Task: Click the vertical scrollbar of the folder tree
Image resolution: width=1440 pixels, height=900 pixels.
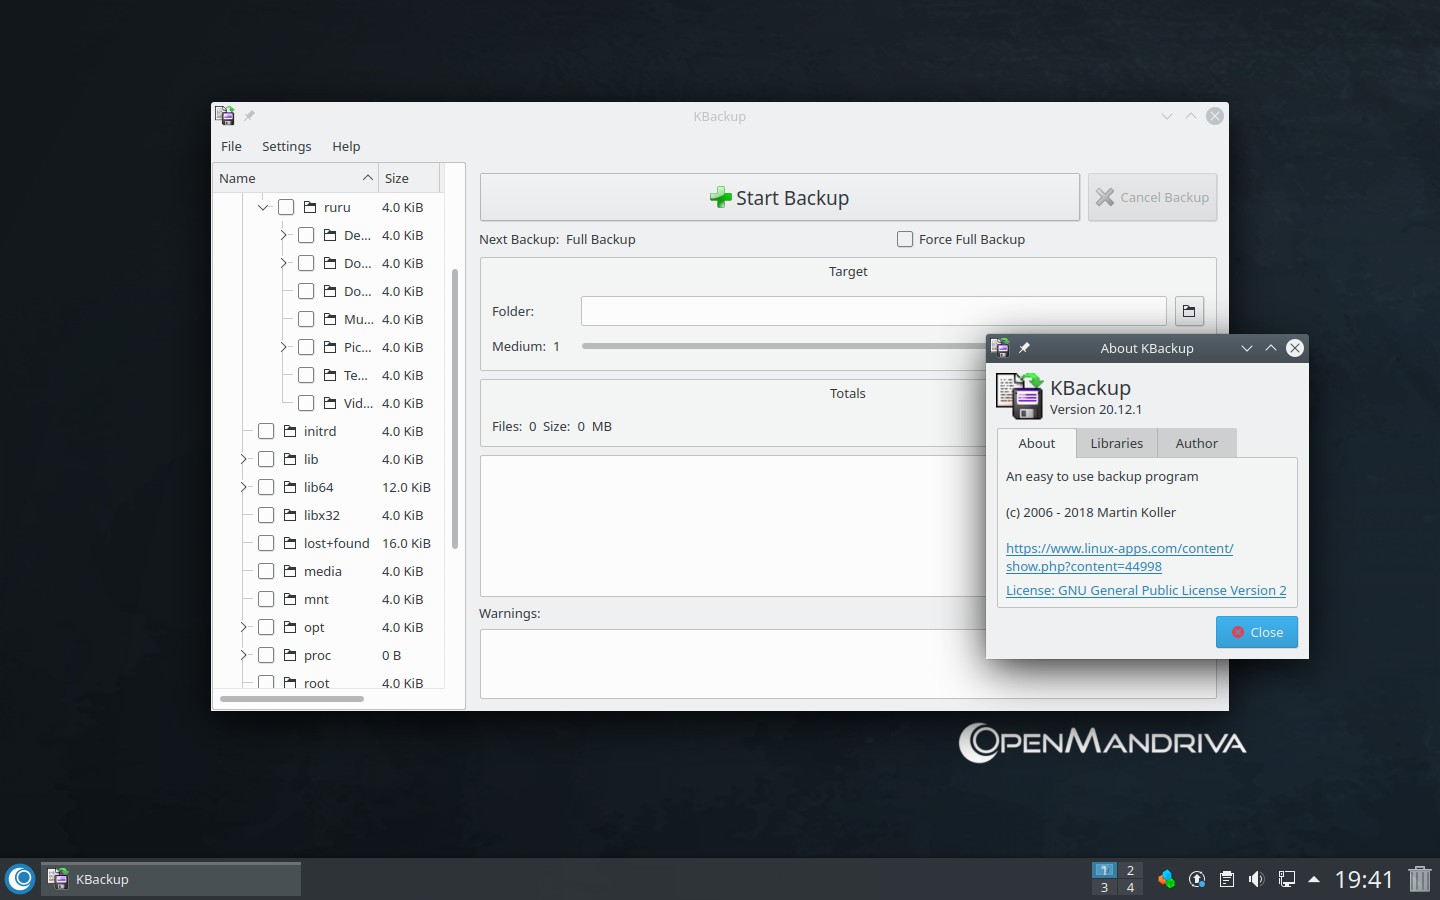Action: point(455,408)
